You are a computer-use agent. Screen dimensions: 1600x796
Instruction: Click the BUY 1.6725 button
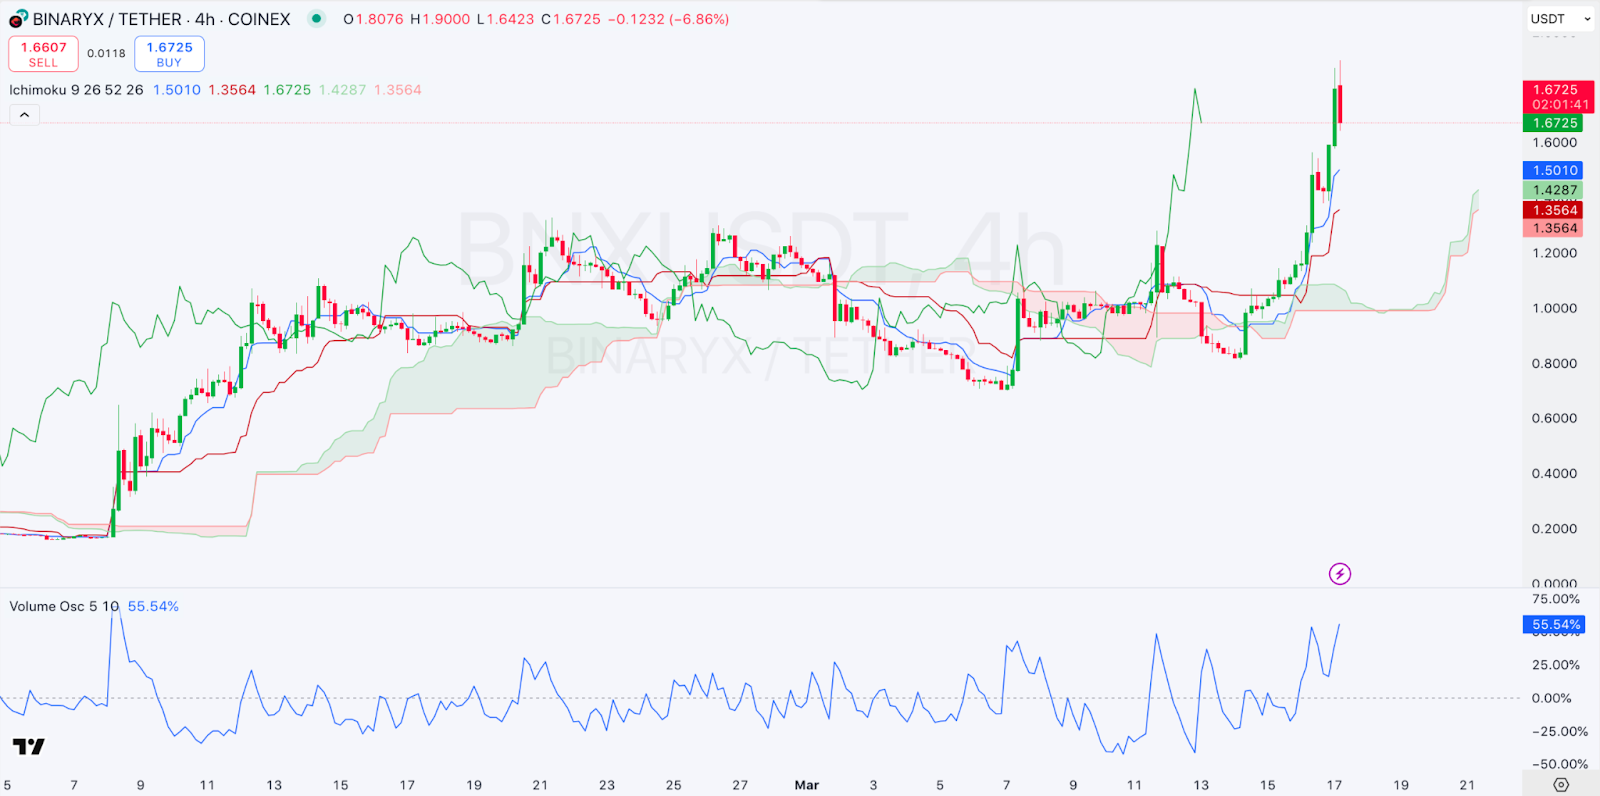tap(169, 54)
